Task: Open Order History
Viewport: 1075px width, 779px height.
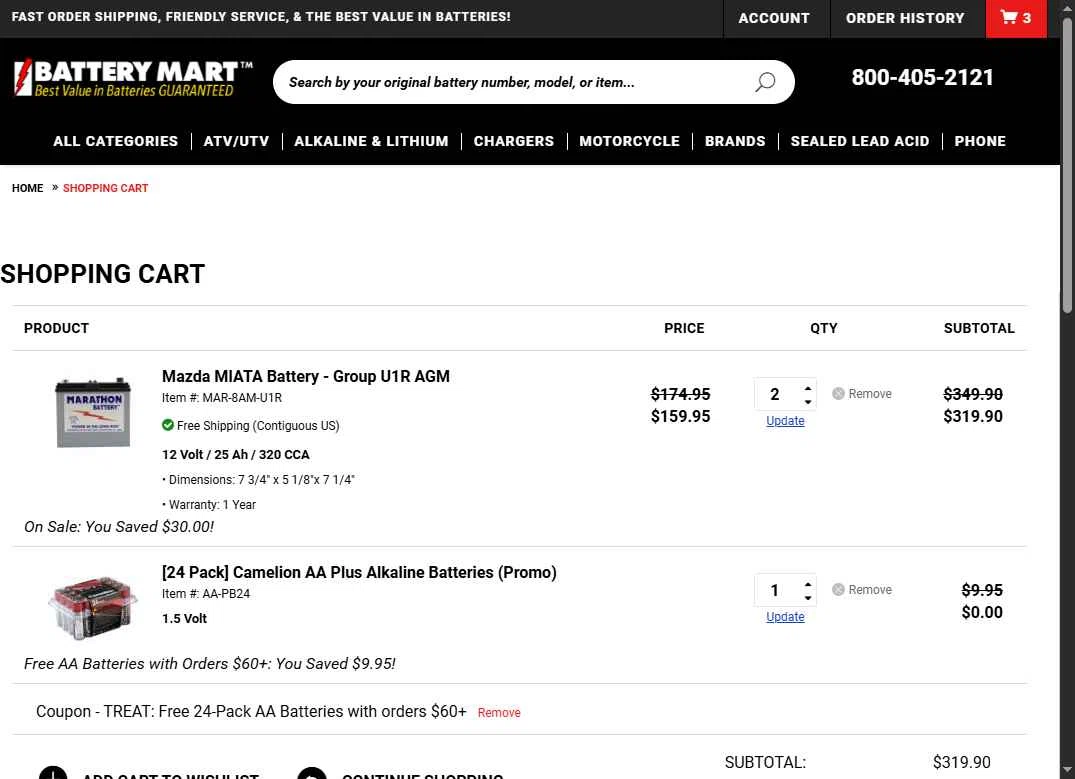Action: tap(905, 19)
